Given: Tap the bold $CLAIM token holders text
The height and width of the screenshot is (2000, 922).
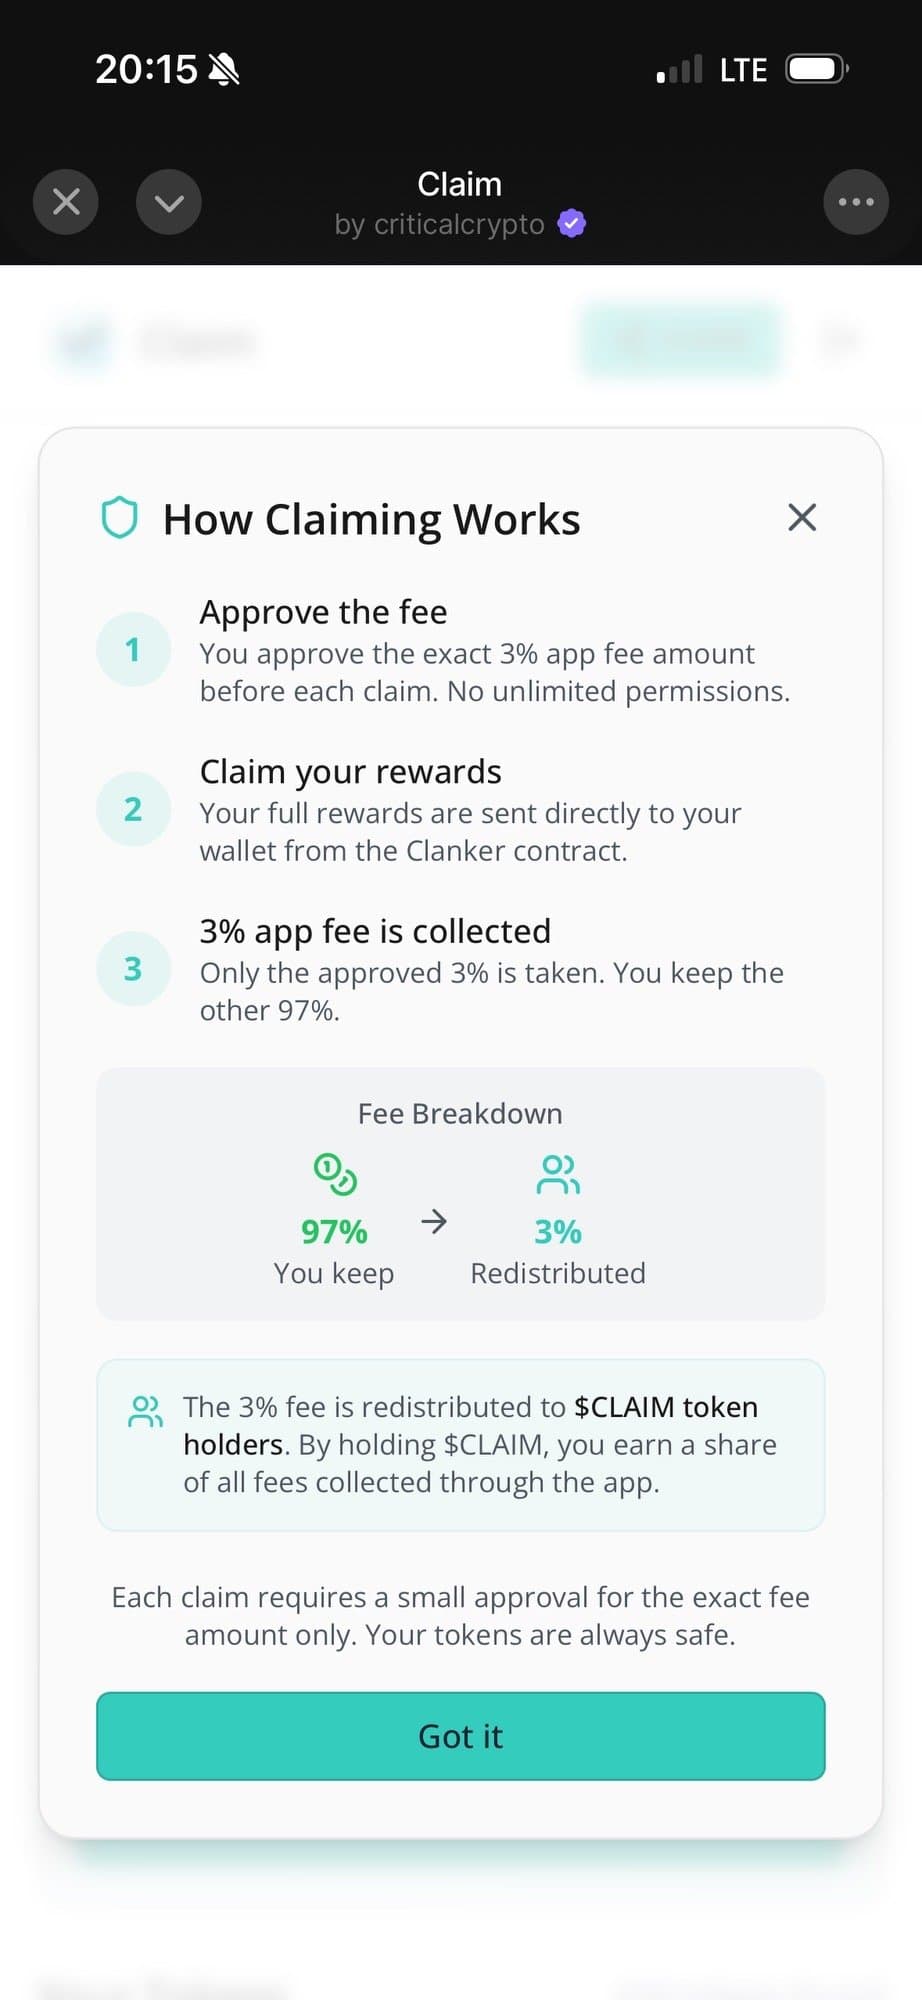Looking at the screenshot, I should pyautogui.click(x=665, y=1407).
